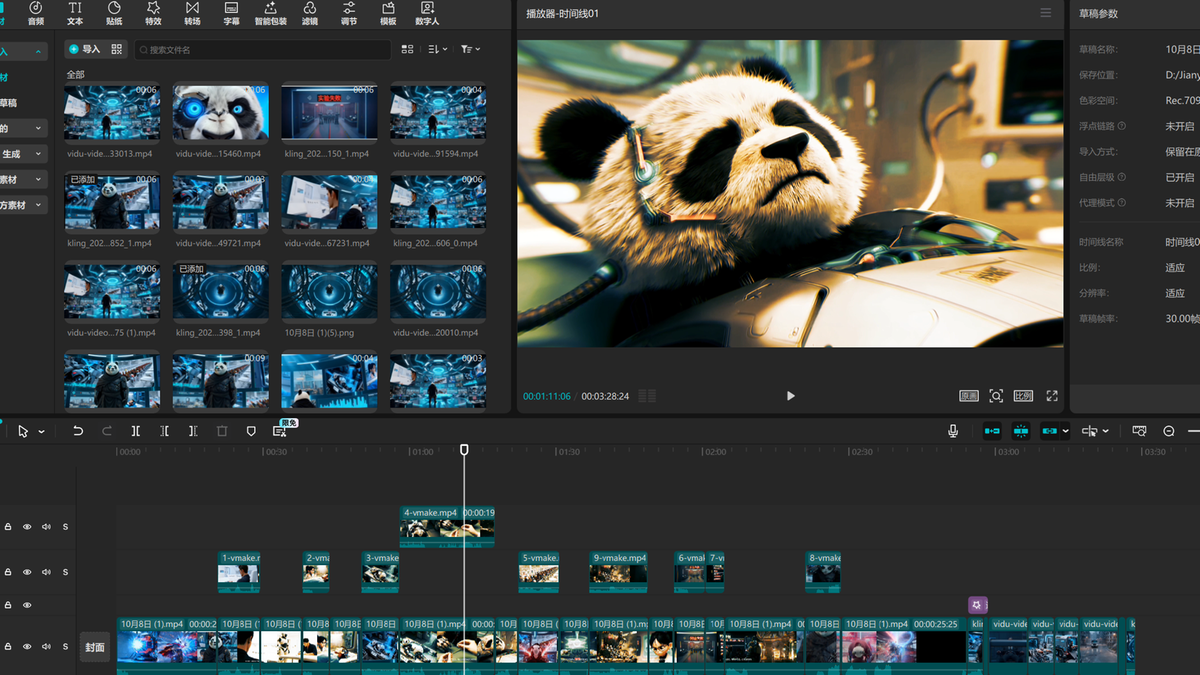Enter fullscreen preview in the player
Image resolution: width=1200 pixels, height=675 pixels.
(1052, 396)
